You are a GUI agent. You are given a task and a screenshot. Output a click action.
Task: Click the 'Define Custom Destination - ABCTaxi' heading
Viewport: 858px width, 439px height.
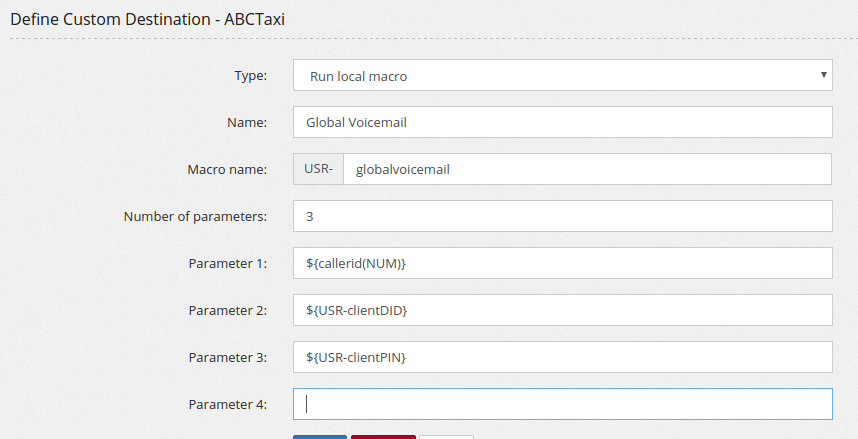click(147, 19)
